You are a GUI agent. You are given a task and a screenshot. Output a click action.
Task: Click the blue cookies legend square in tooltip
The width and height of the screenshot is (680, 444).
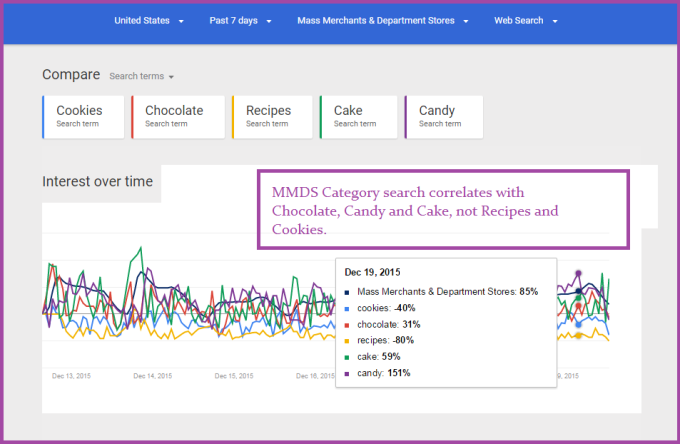[348, 308]
